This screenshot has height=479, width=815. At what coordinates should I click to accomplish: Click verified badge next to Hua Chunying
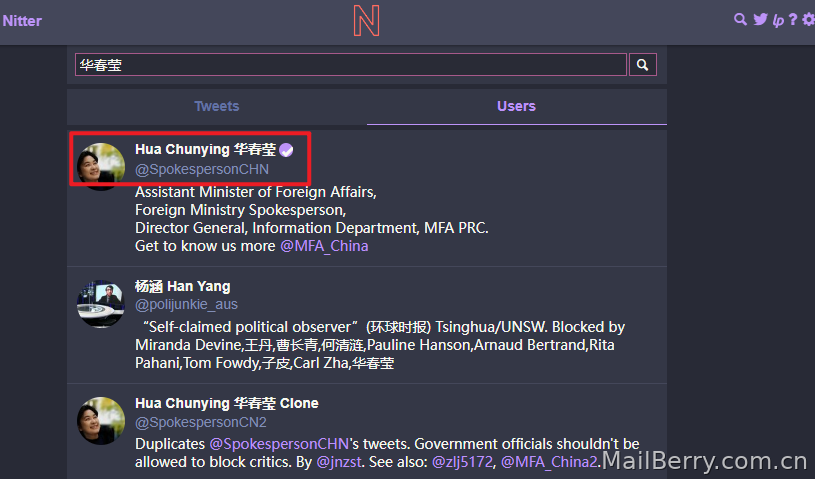coord(286,150)
